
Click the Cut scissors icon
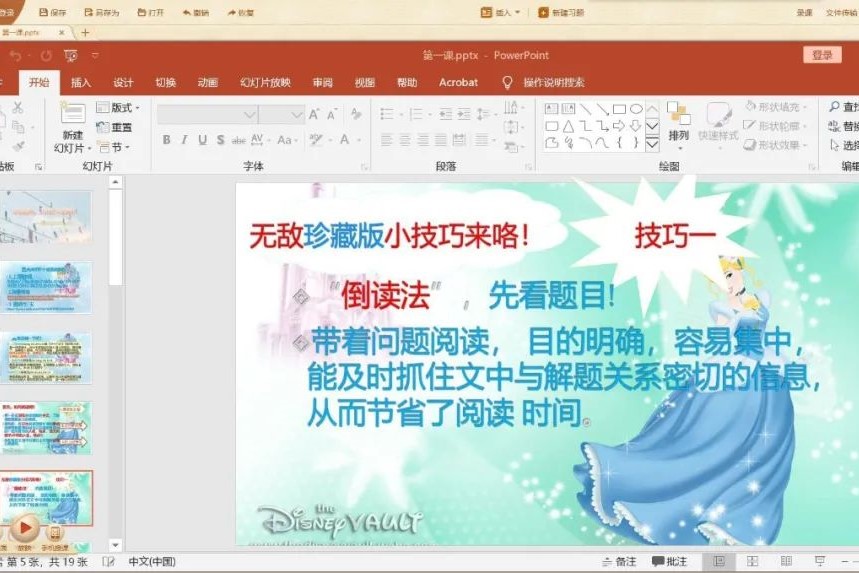18,107
